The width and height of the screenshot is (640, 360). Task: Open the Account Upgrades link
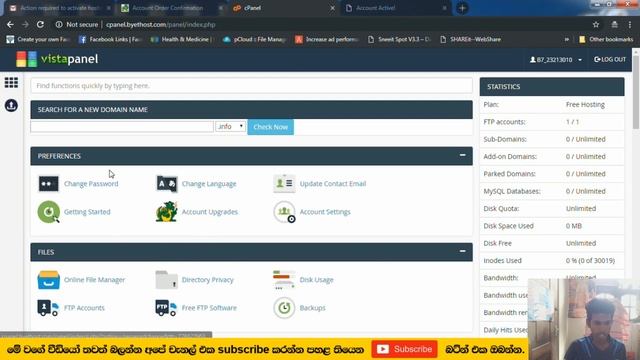pyautogui.click(x=210, y=212)
